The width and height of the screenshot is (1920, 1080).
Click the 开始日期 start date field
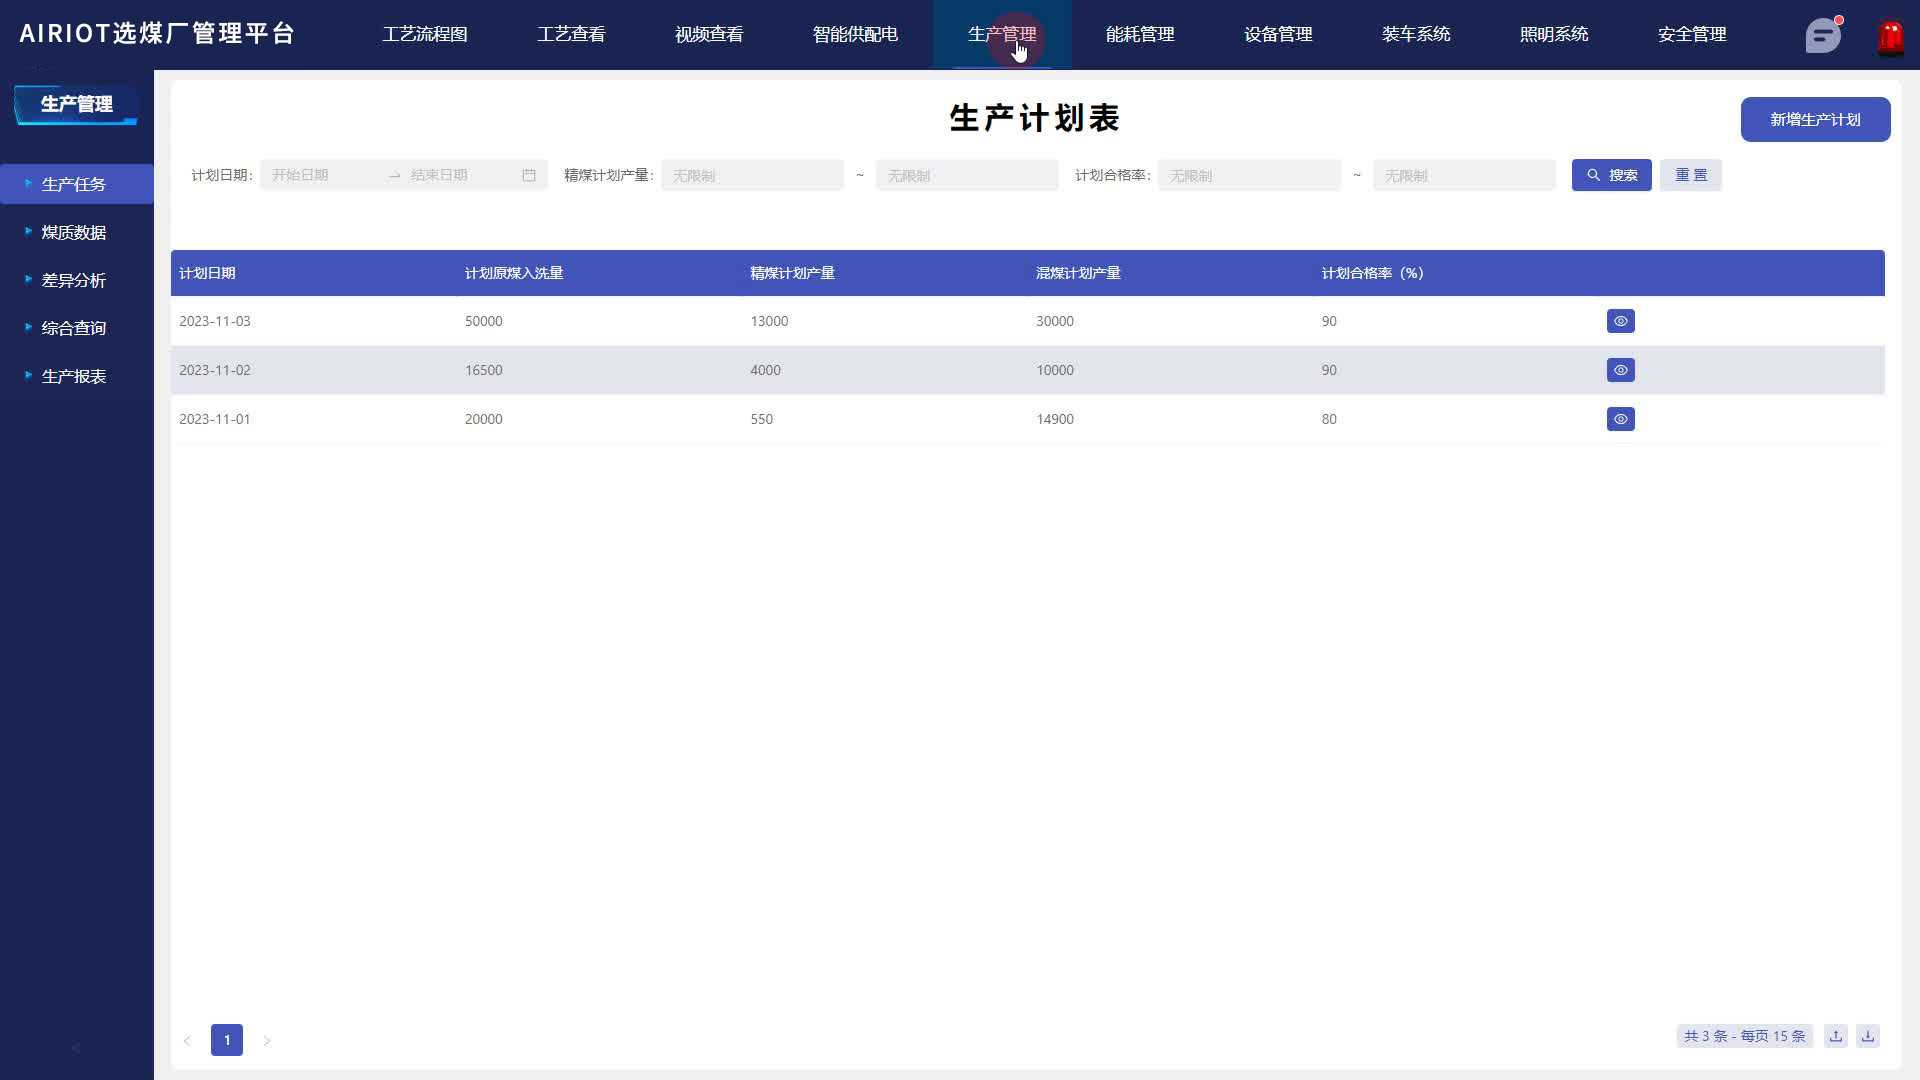click(x=323, y=175)
